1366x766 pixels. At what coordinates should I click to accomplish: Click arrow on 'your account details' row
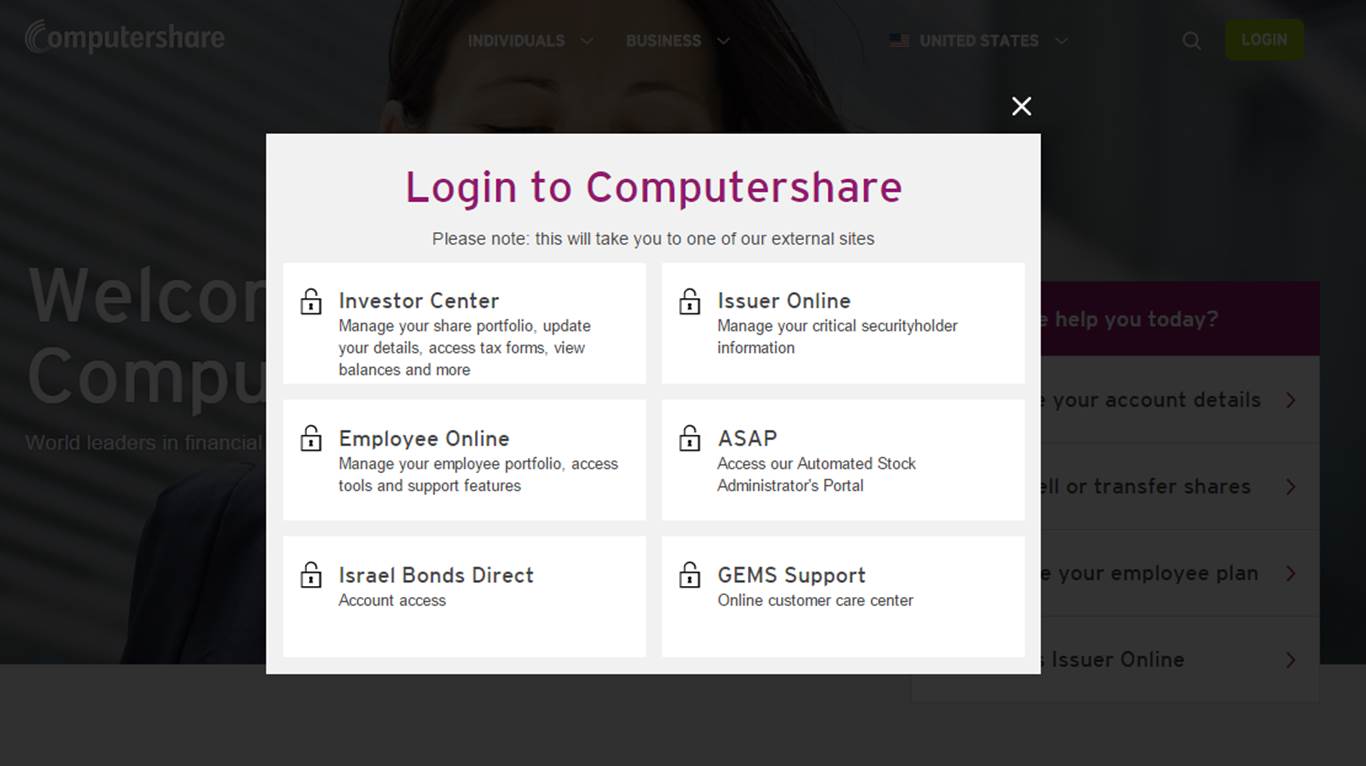(1291, 400)
